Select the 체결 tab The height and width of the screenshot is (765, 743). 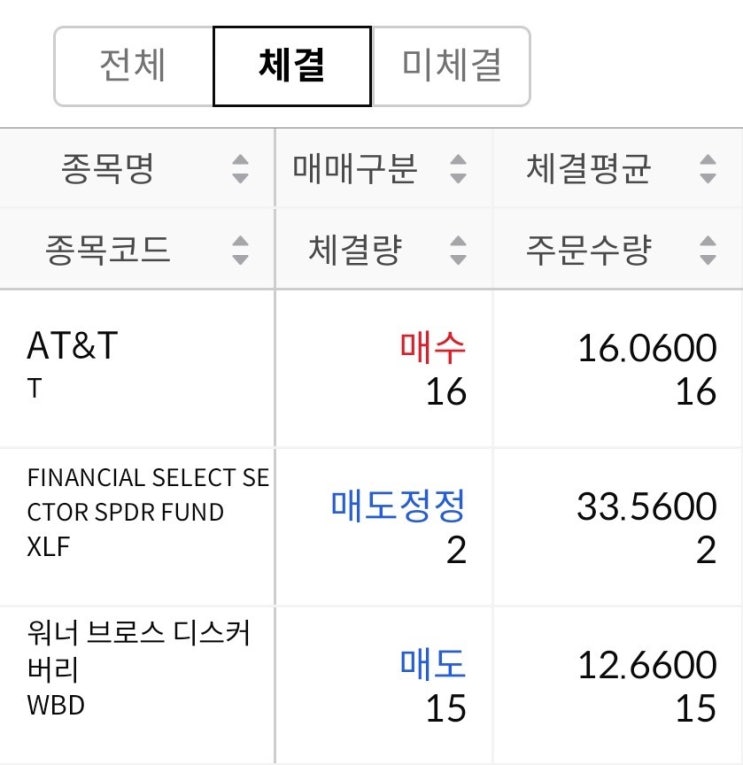coord(292,66)
